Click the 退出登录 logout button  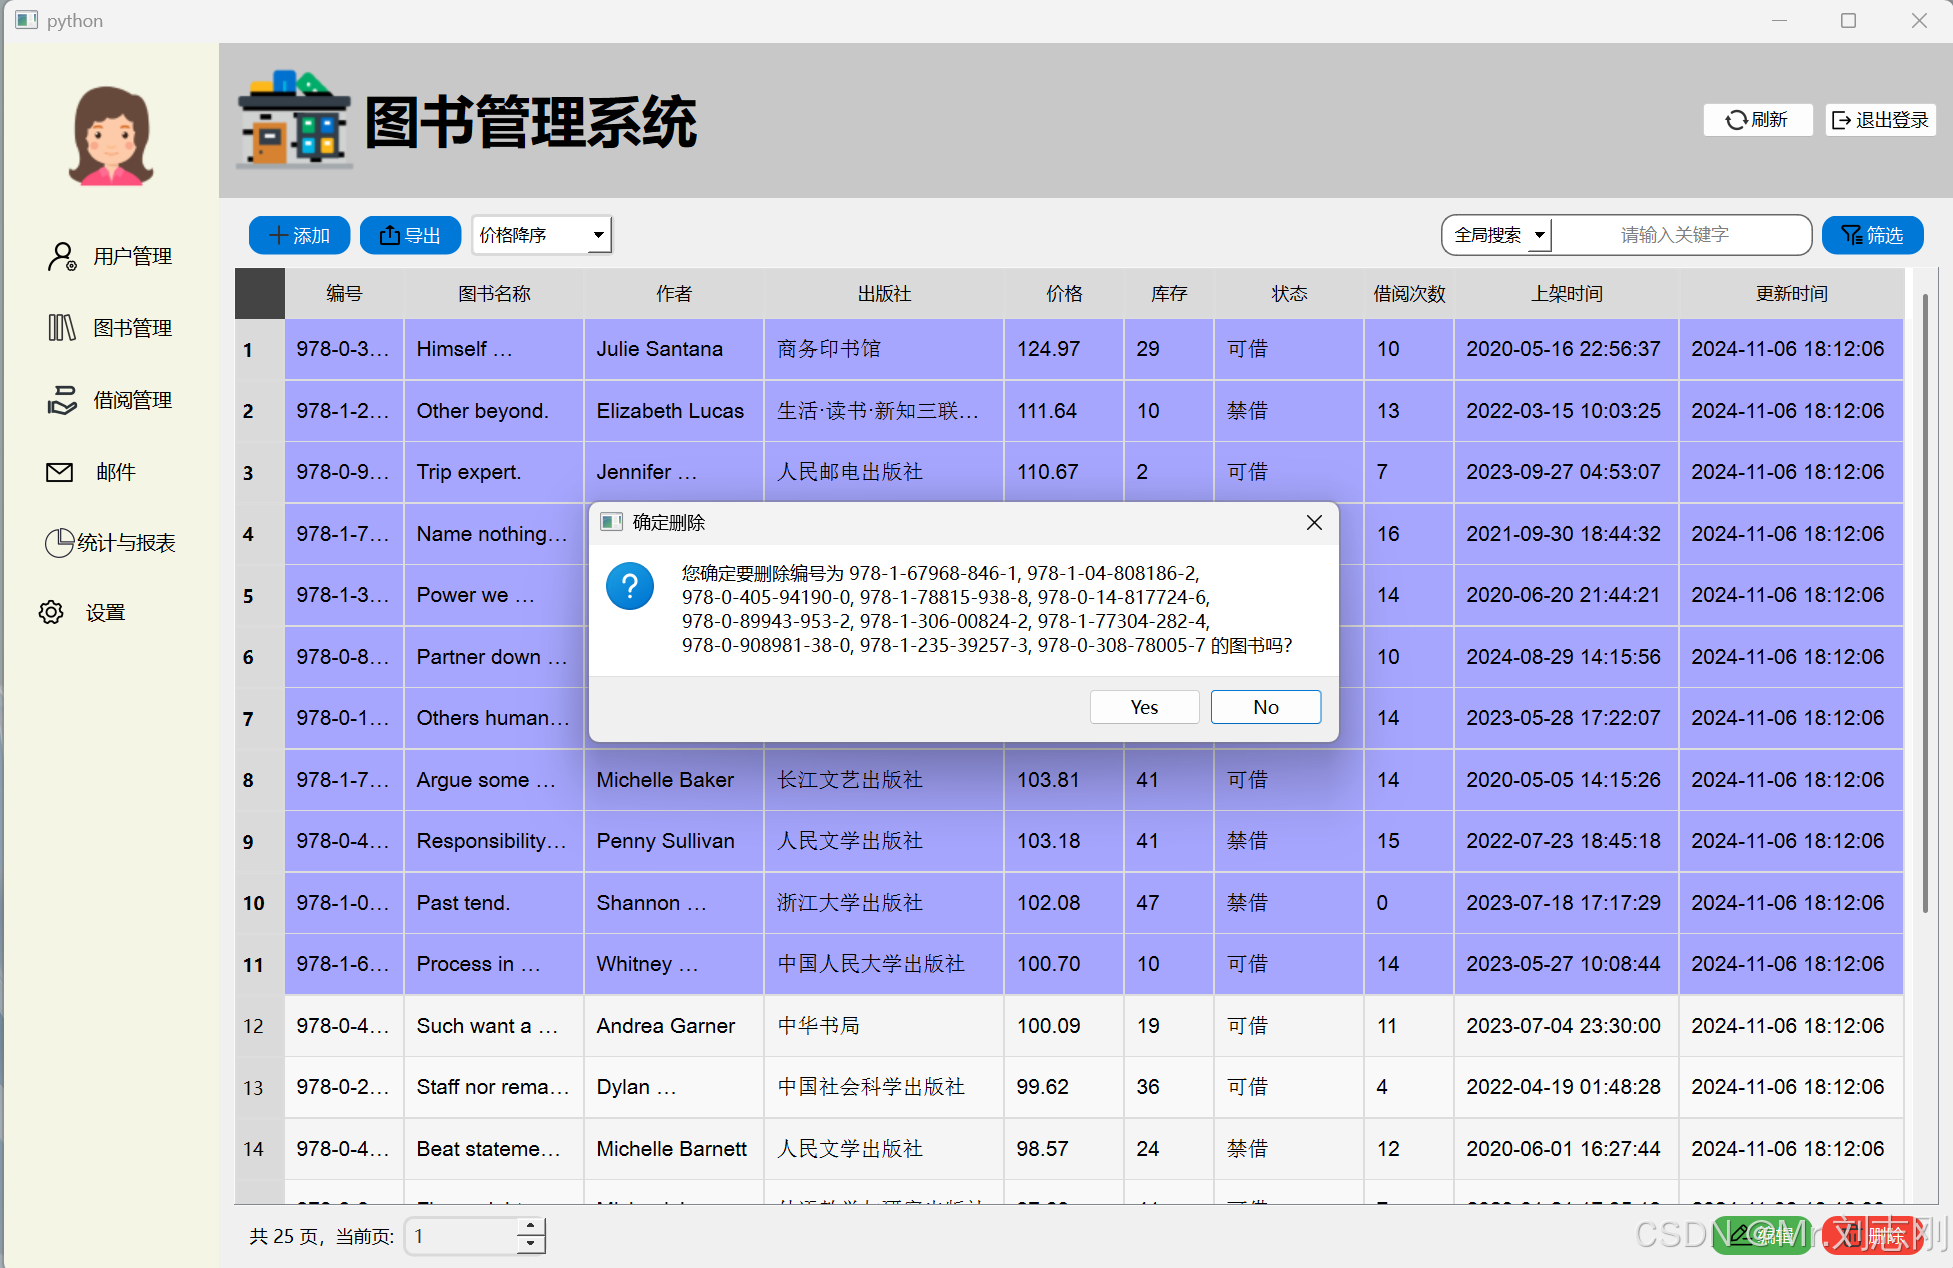1880,120
